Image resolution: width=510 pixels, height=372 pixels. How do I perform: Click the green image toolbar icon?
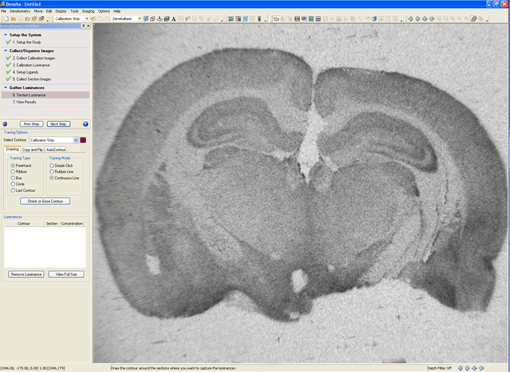(311, 19)
